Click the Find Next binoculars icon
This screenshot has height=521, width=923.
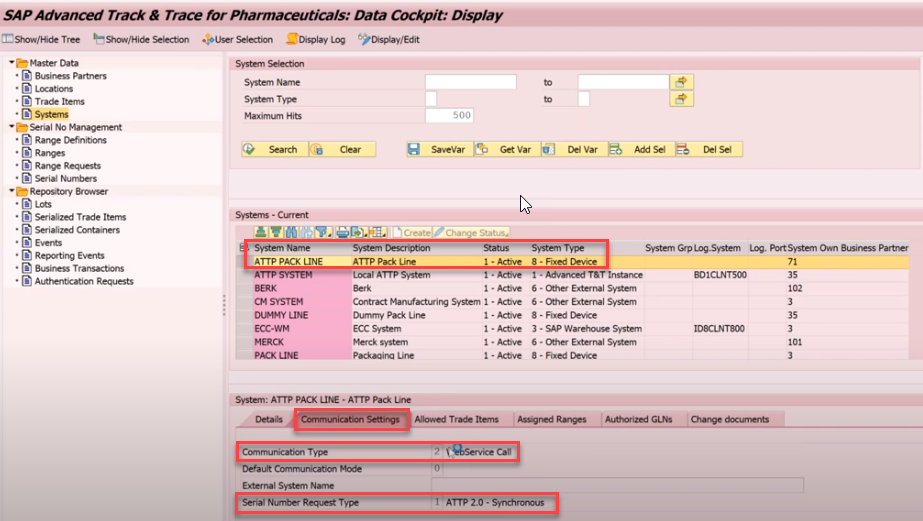coord(307,233)
